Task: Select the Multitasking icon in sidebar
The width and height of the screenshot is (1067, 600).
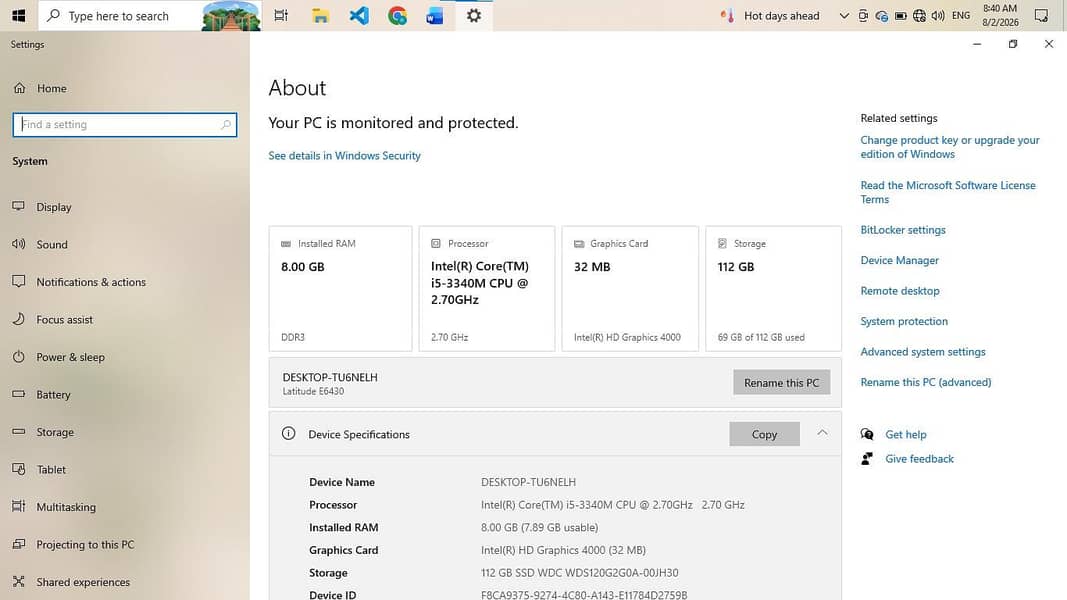Action: click(x=18, y=506)
